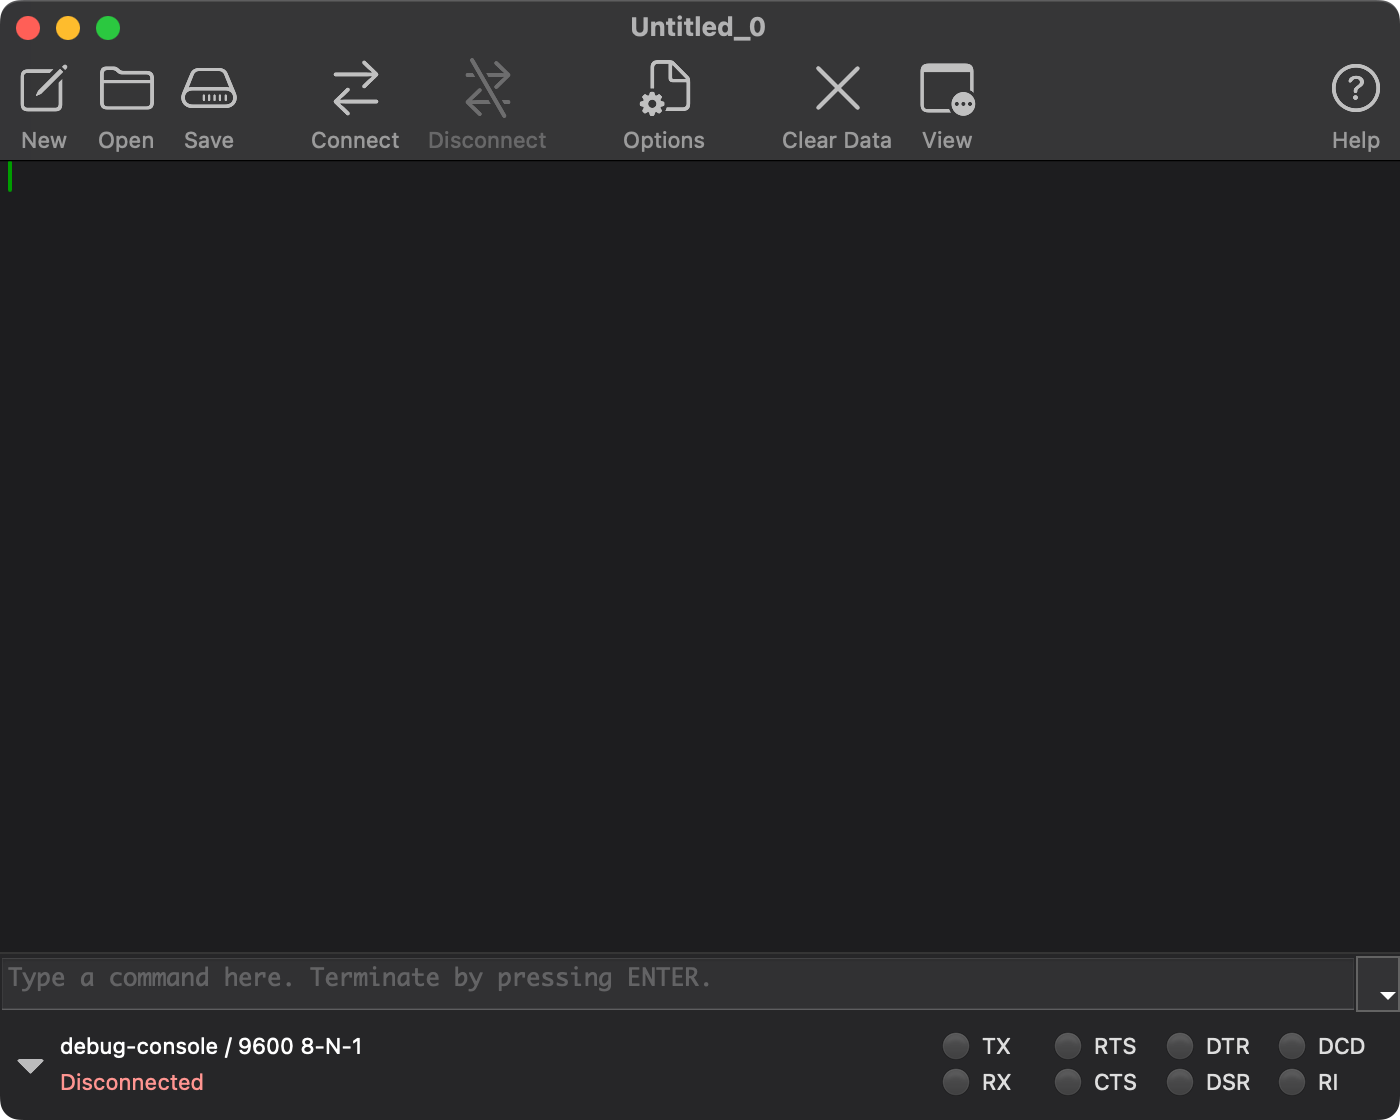The width and height of the screenshot is (1400, 1120).
Task: Click the Disconnected status text
Action: pyautogui.click(x=132, y=1082)
